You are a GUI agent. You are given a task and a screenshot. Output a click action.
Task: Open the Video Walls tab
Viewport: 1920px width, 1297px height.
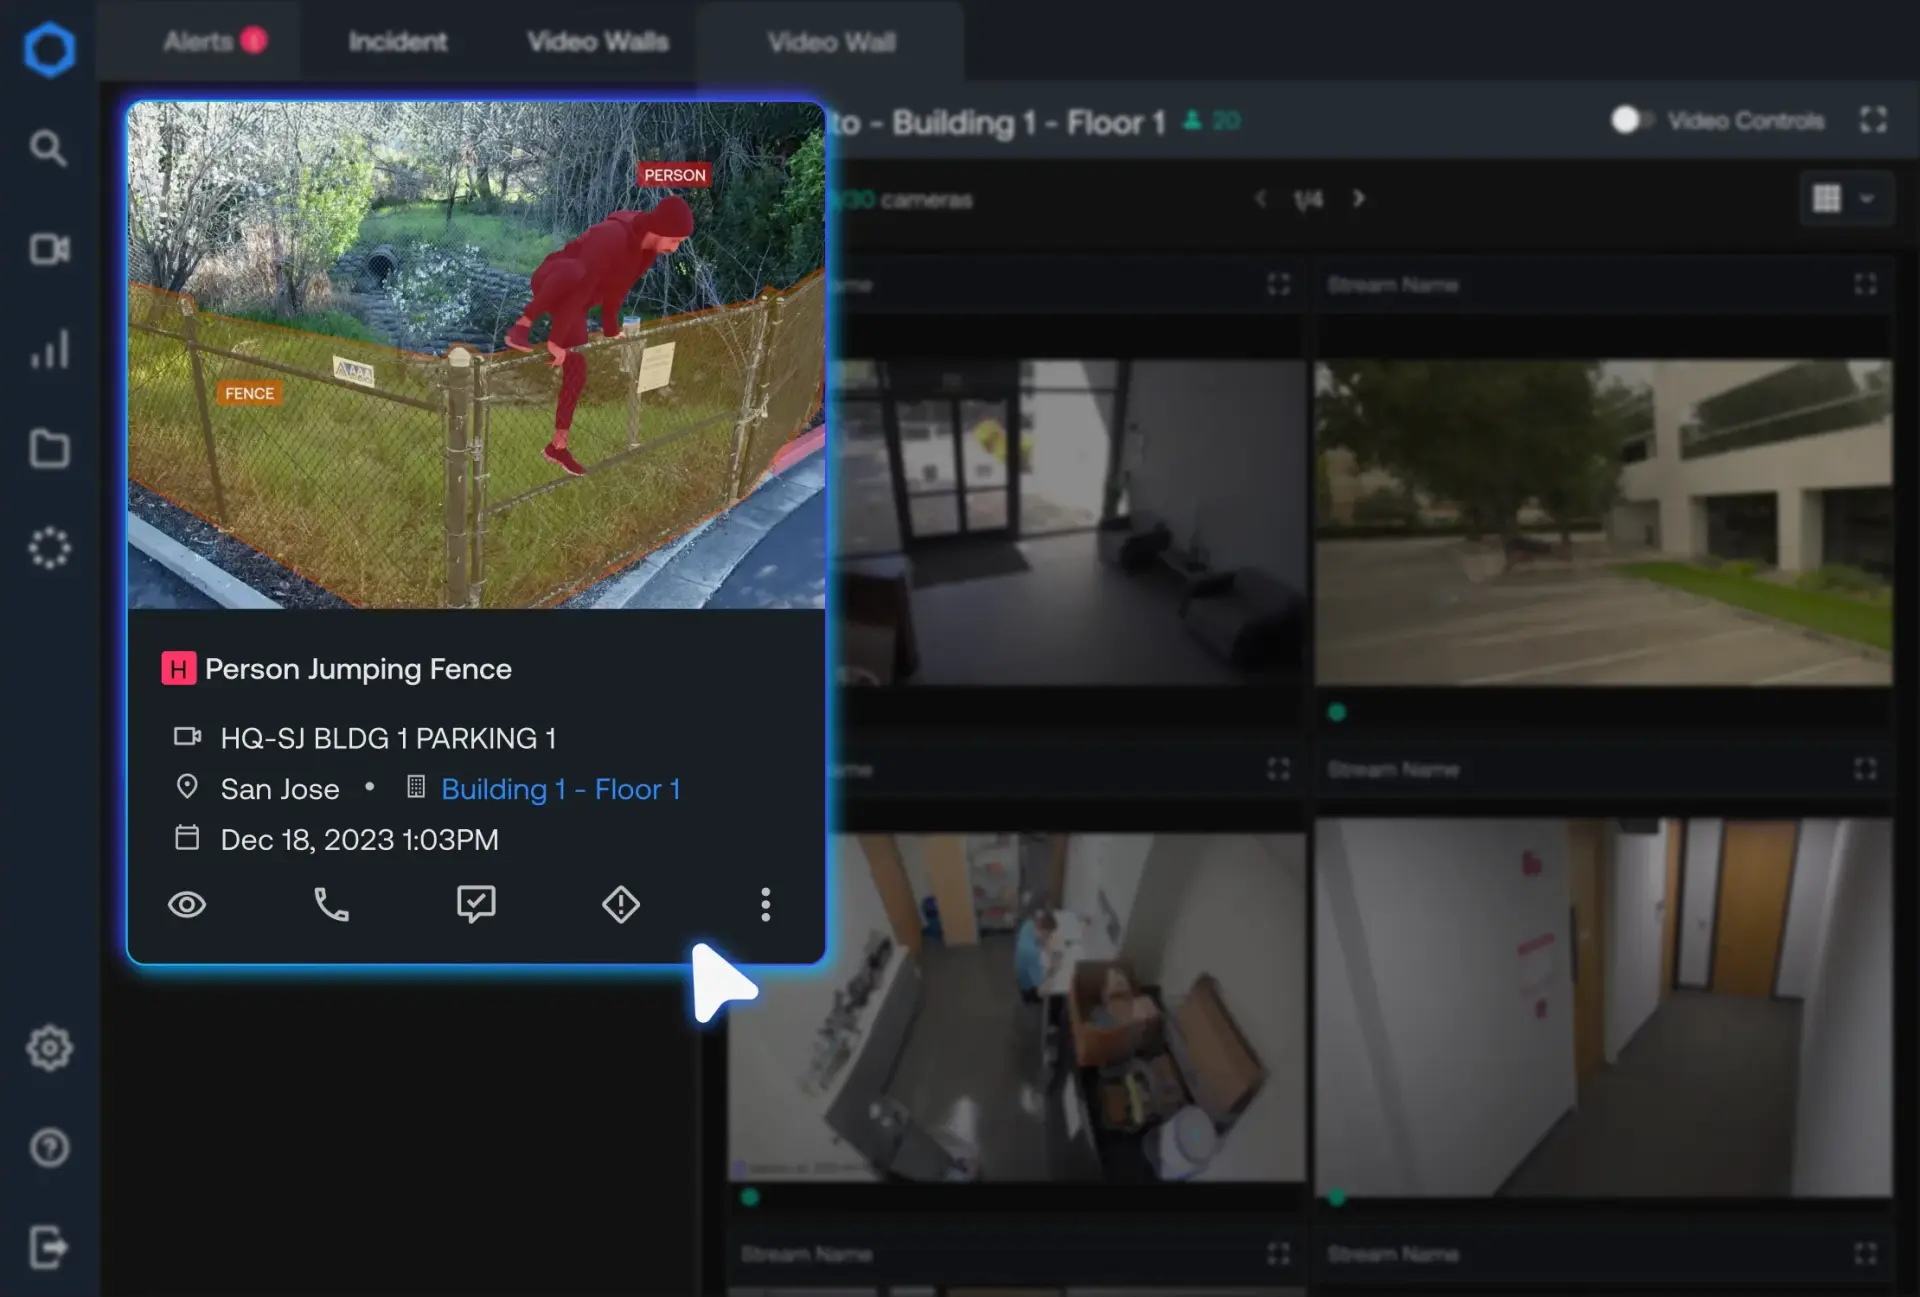(597, 41)
